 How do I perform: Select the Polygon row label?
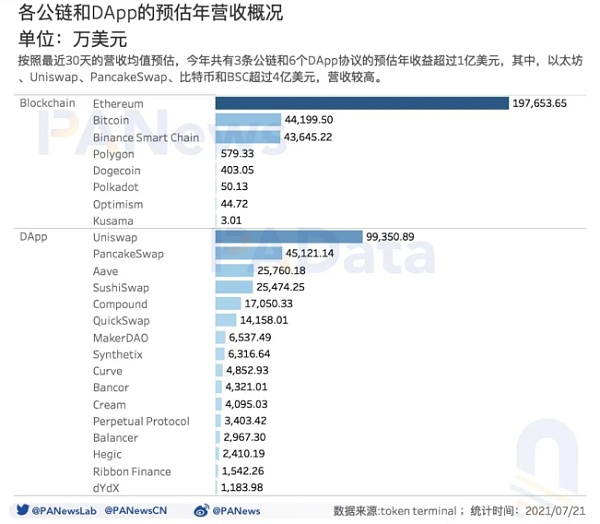coord(114,154)
